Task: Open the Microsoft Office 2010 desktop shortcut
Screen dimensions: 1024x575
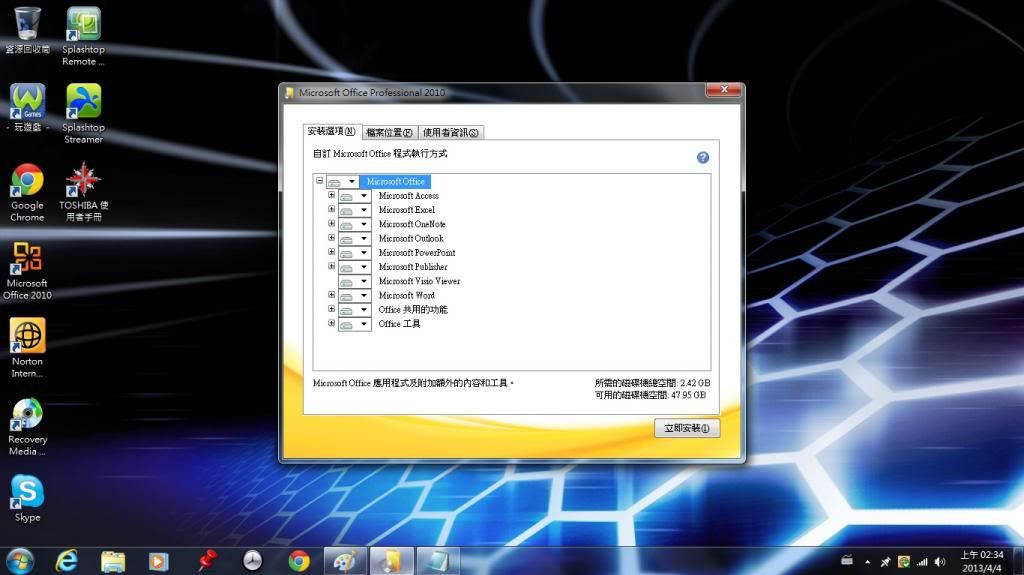Action: 27,271
